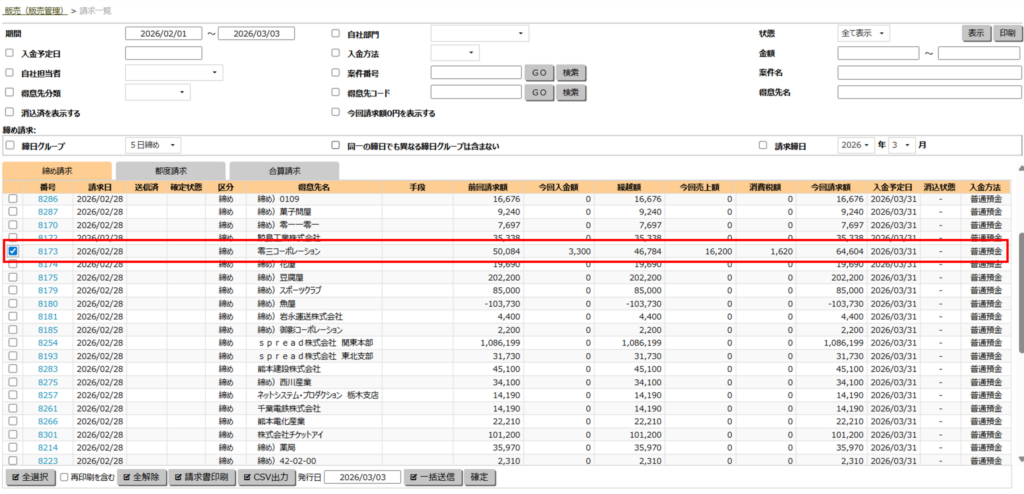Click the 一括送信 bulk send button

[434, 478]
